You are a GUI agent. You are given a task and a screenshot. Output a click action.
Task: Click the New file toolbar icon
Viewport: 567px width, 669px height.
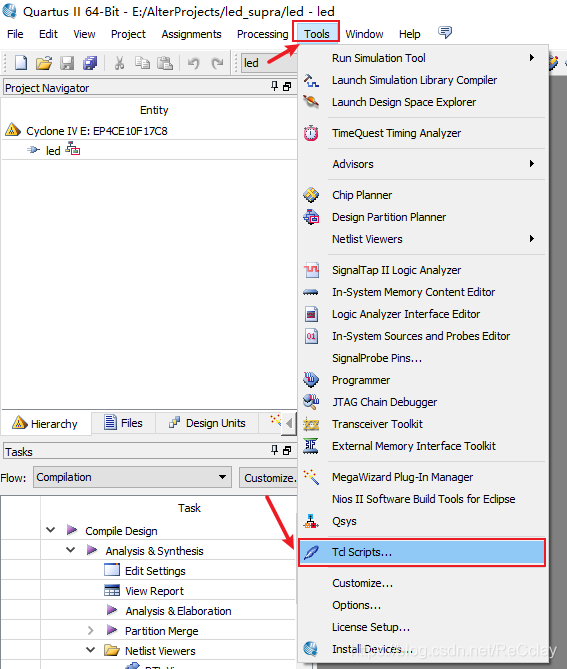coord(20,63)
